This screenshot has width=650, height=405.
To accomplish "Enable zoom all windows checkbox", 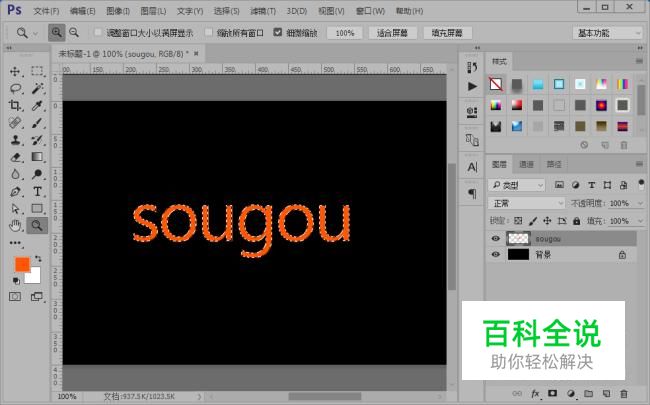I will point(209,32).
